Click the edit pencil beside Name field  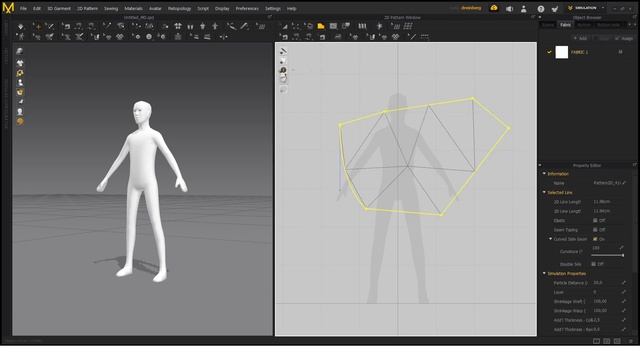pos(624,183)
